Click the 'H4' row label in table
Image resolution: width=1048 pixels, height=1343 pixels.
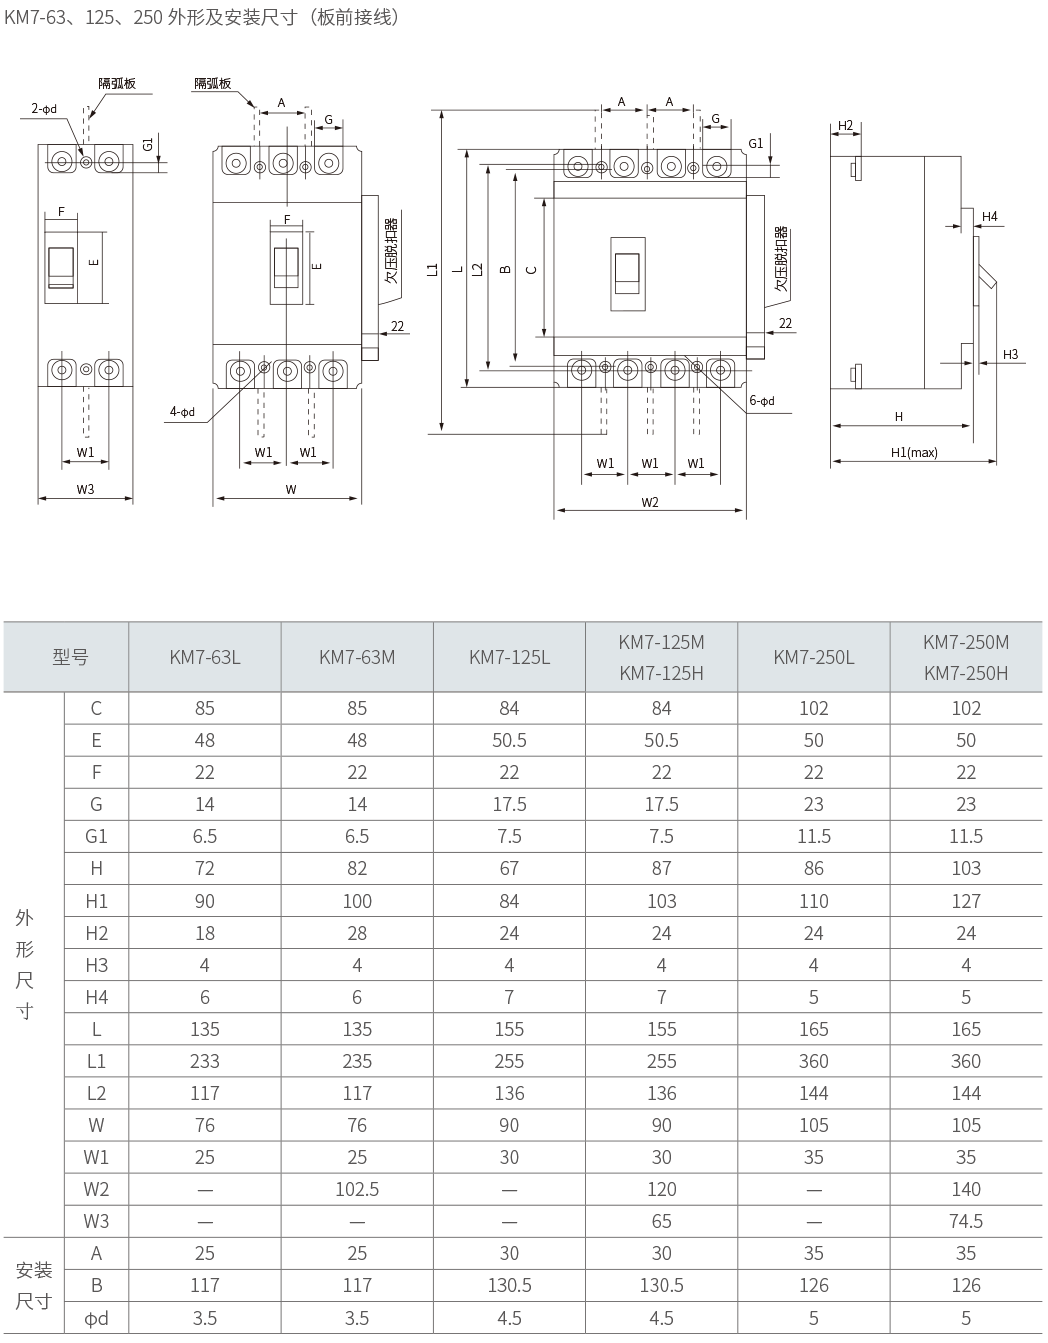tap(96, 997)
